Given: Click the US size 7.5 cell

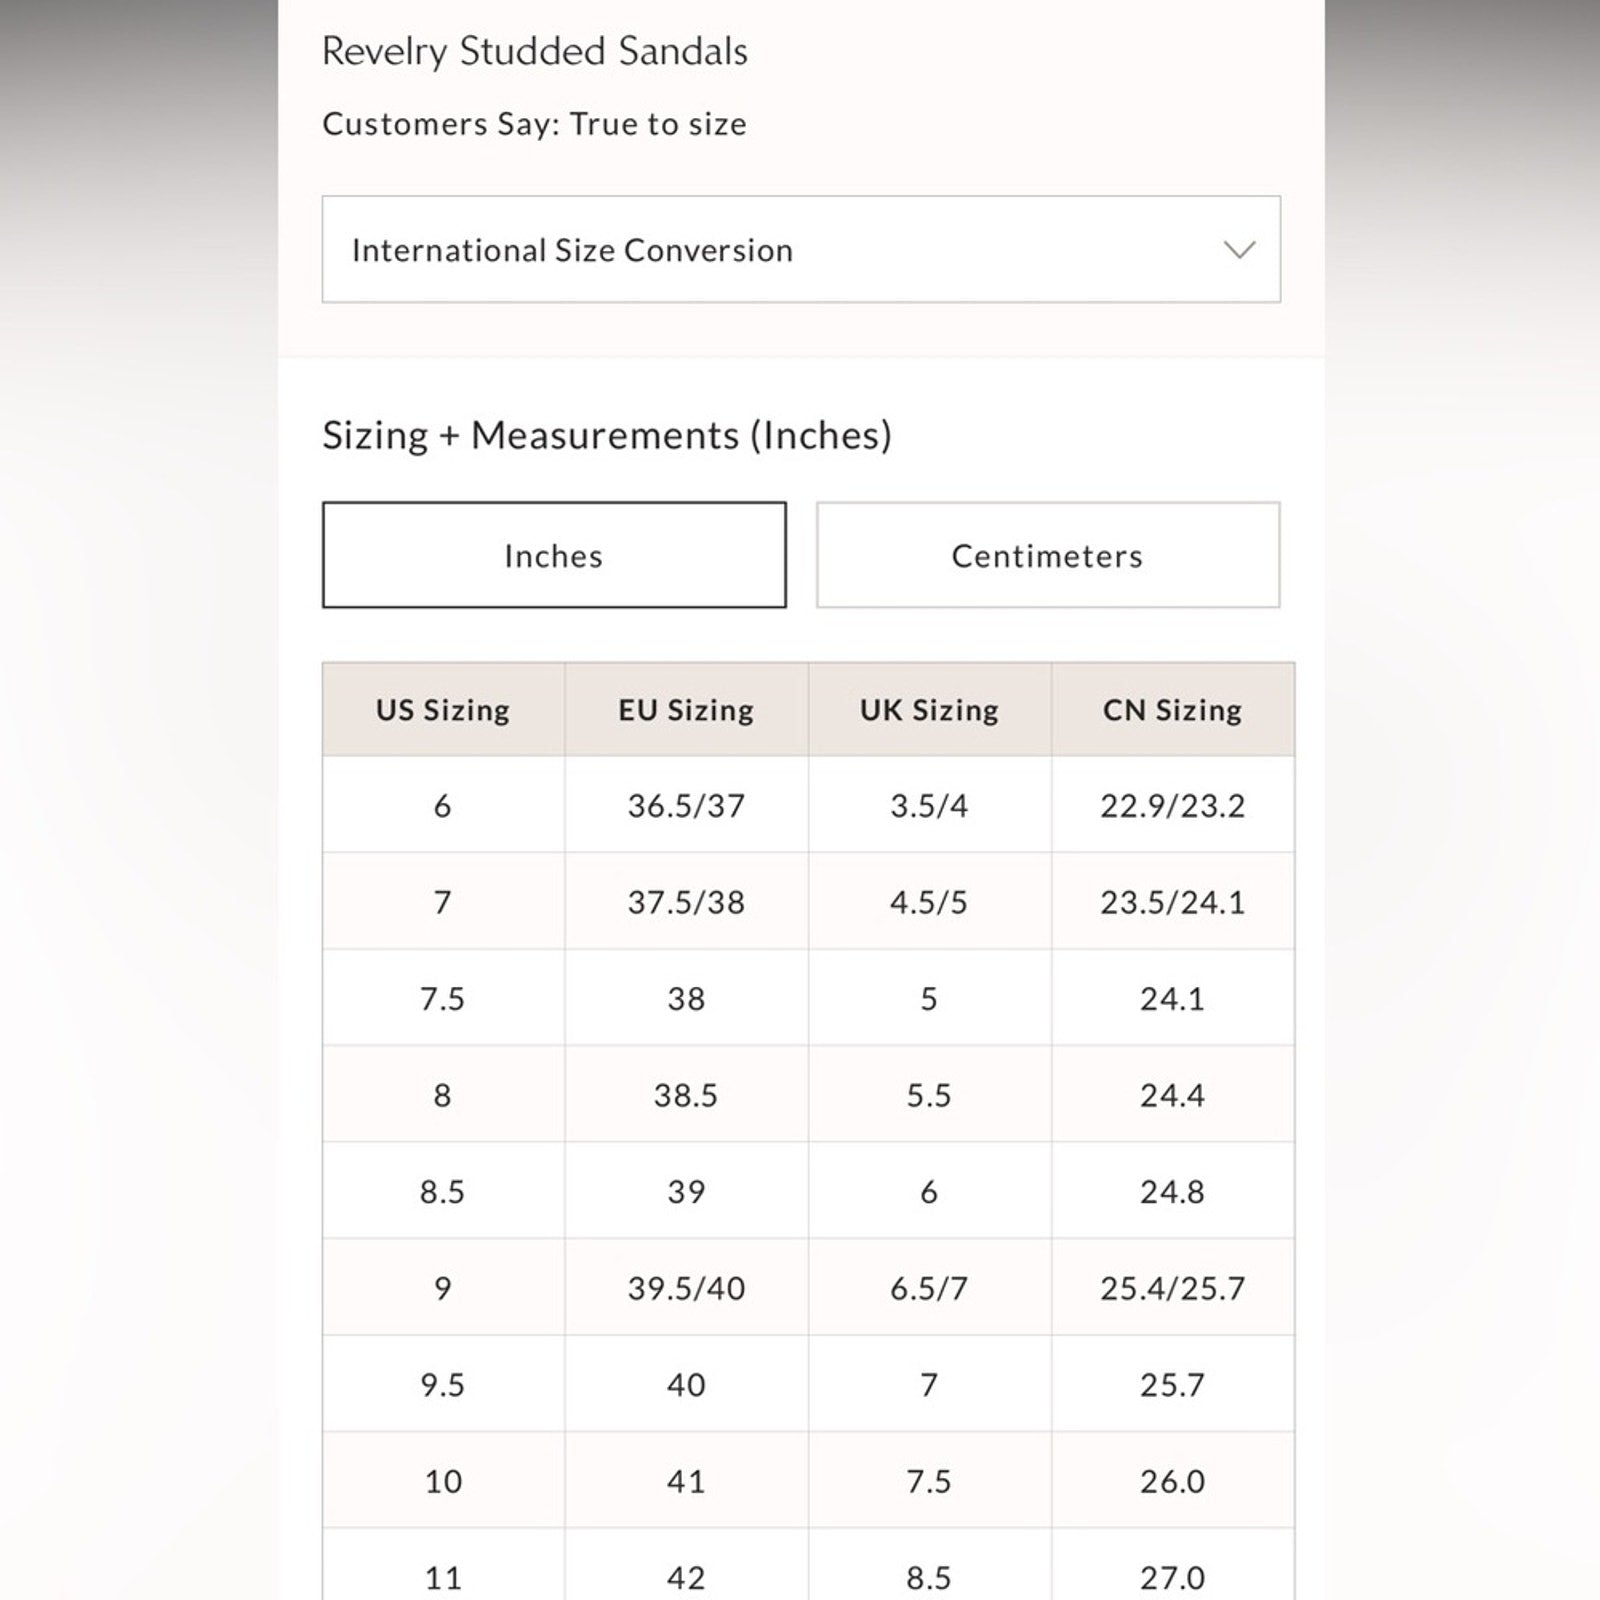Looking at the screenshot, I should coord(443,999).
